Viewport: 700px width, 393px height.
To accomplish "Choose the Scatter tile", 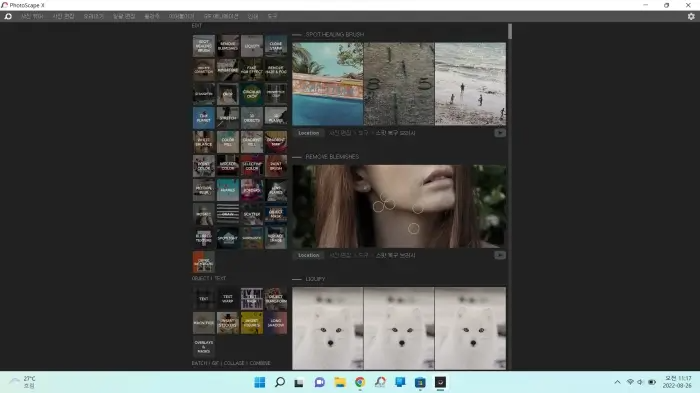I will tap(252, 214).
